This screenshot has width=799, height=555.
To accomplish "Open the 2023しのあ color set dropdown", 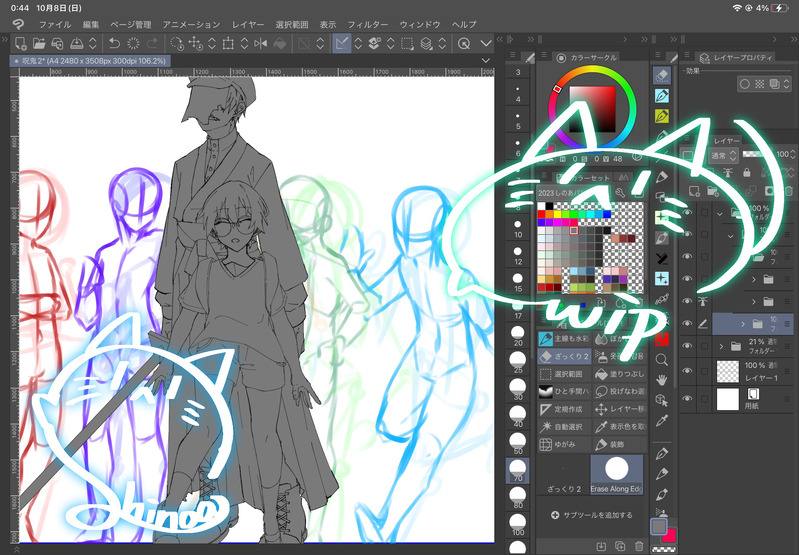I will 575,193.
